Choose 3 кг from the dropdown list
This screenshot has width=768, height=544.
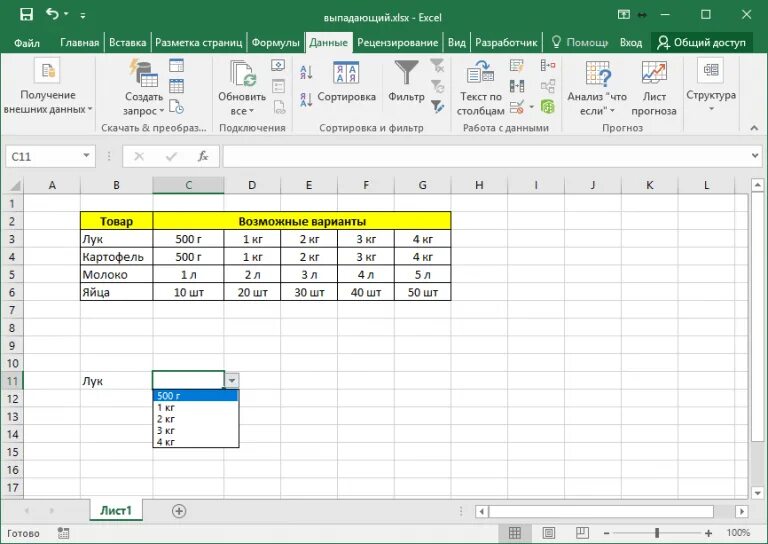(x=195, y=431)
